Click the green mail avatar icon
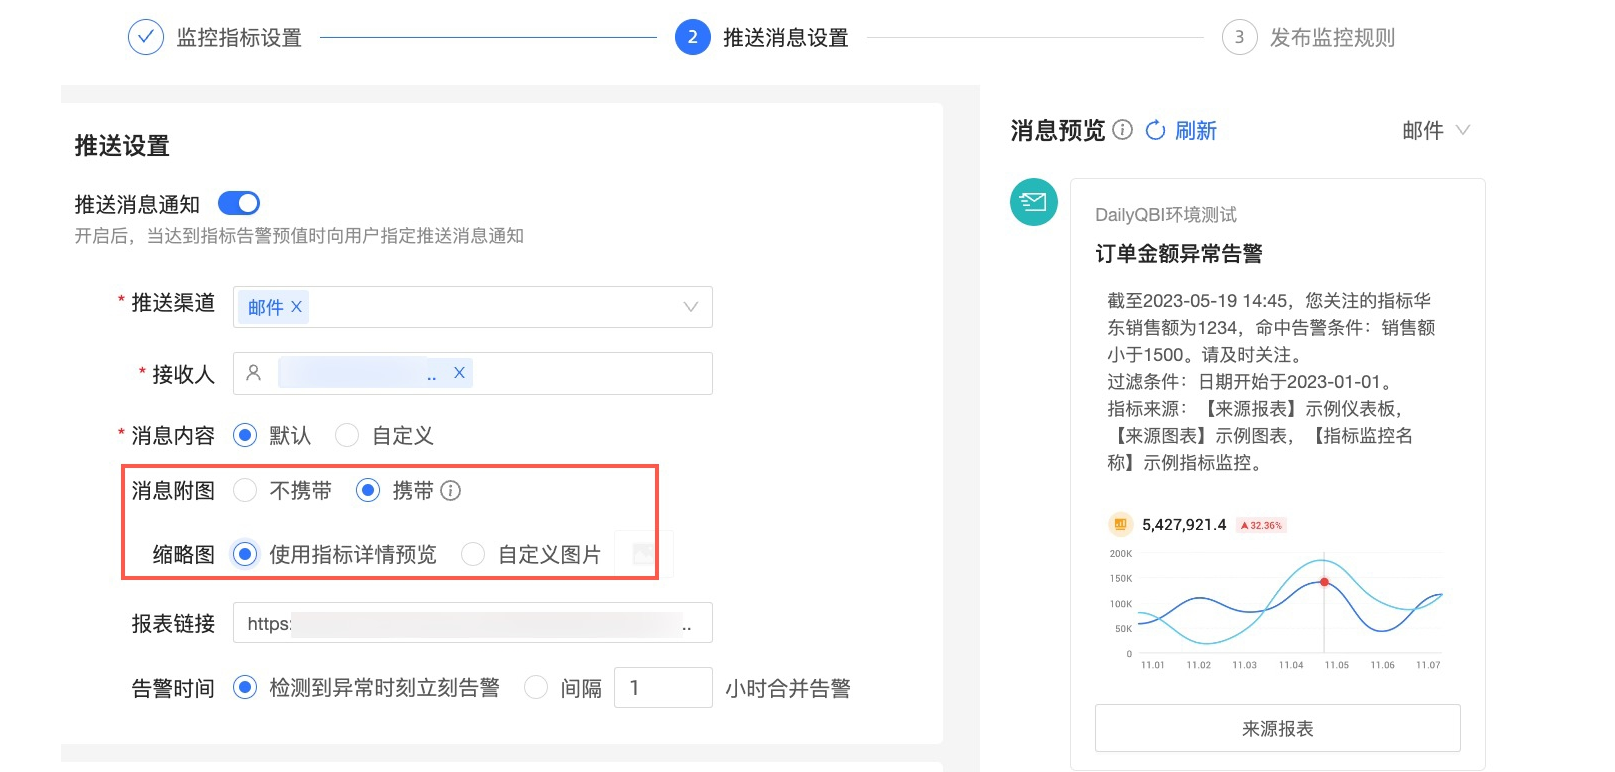Viewport: 1615px width, 772px height. (1033, 202)
